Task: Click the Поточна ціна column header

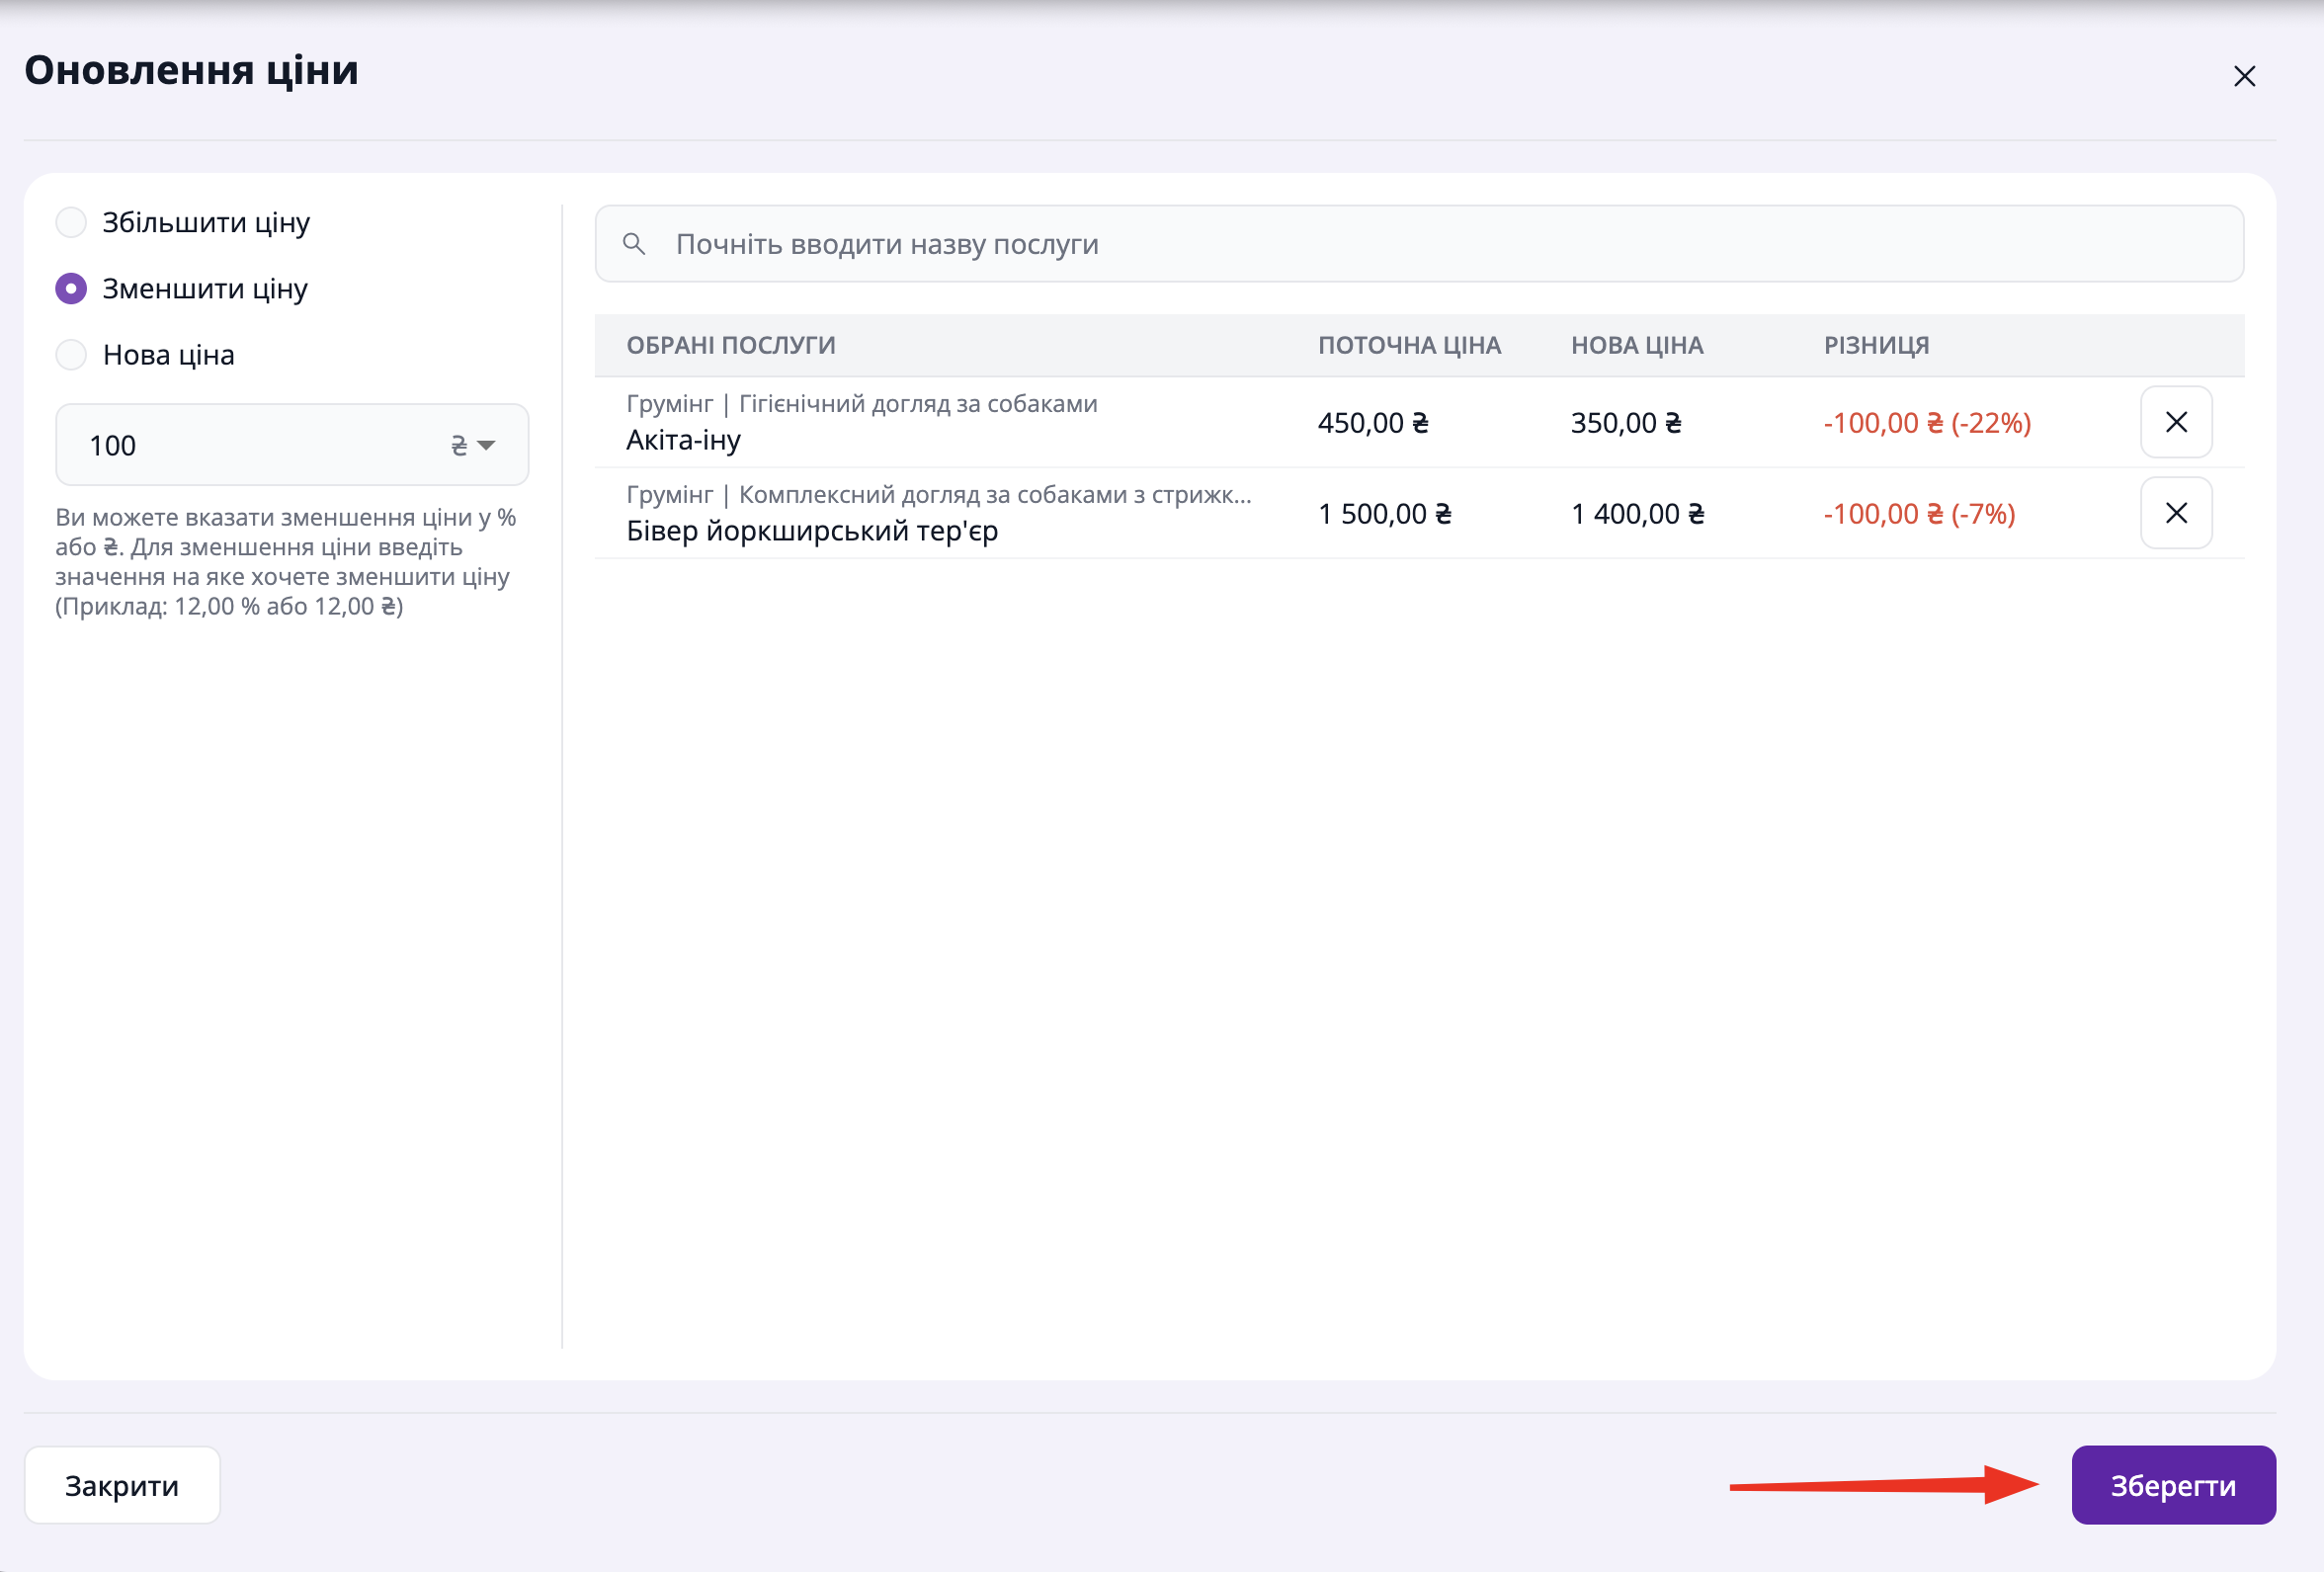Action: [x=1409, y=346]
